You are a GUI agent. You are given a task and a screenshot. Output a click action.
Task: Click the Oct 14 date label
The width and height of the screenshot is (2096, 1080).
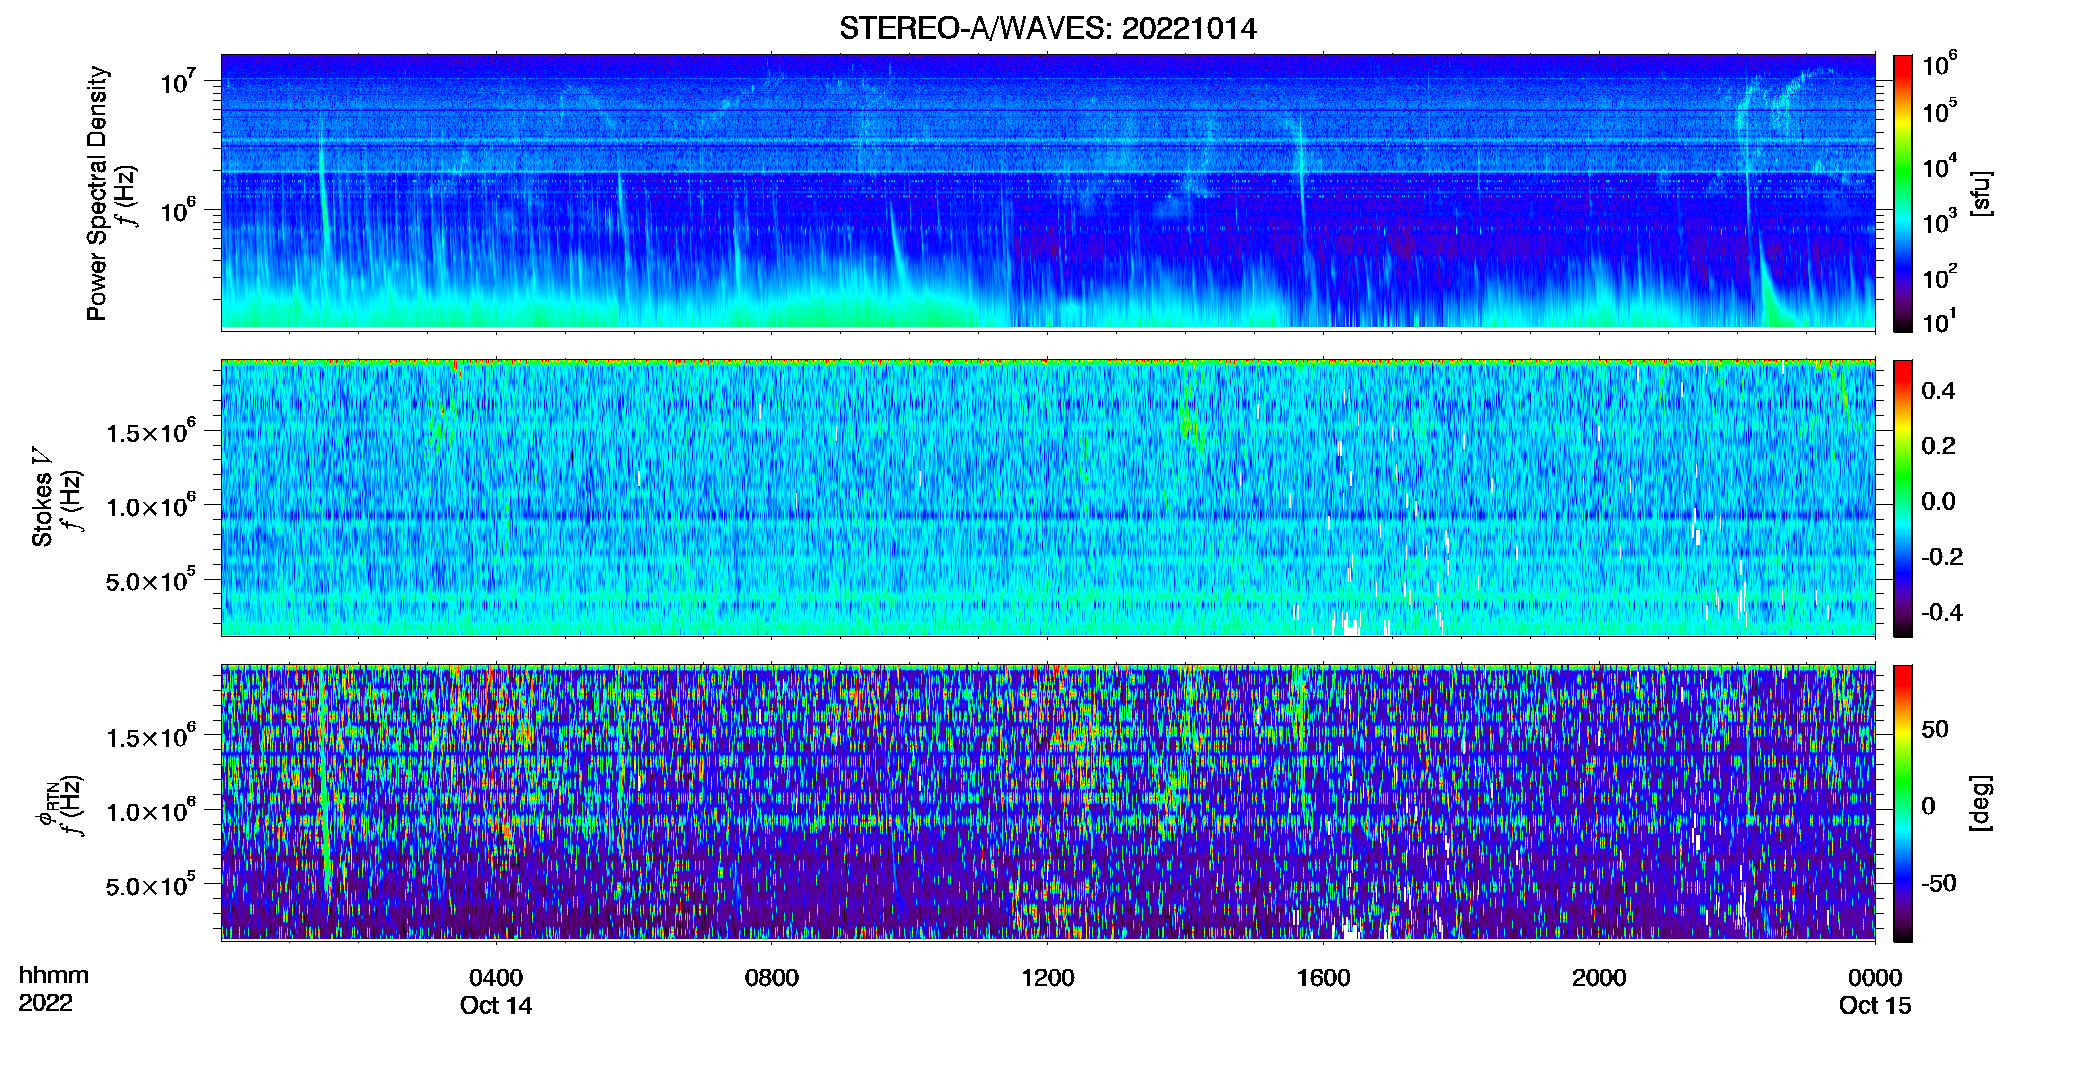(496, 1005)
